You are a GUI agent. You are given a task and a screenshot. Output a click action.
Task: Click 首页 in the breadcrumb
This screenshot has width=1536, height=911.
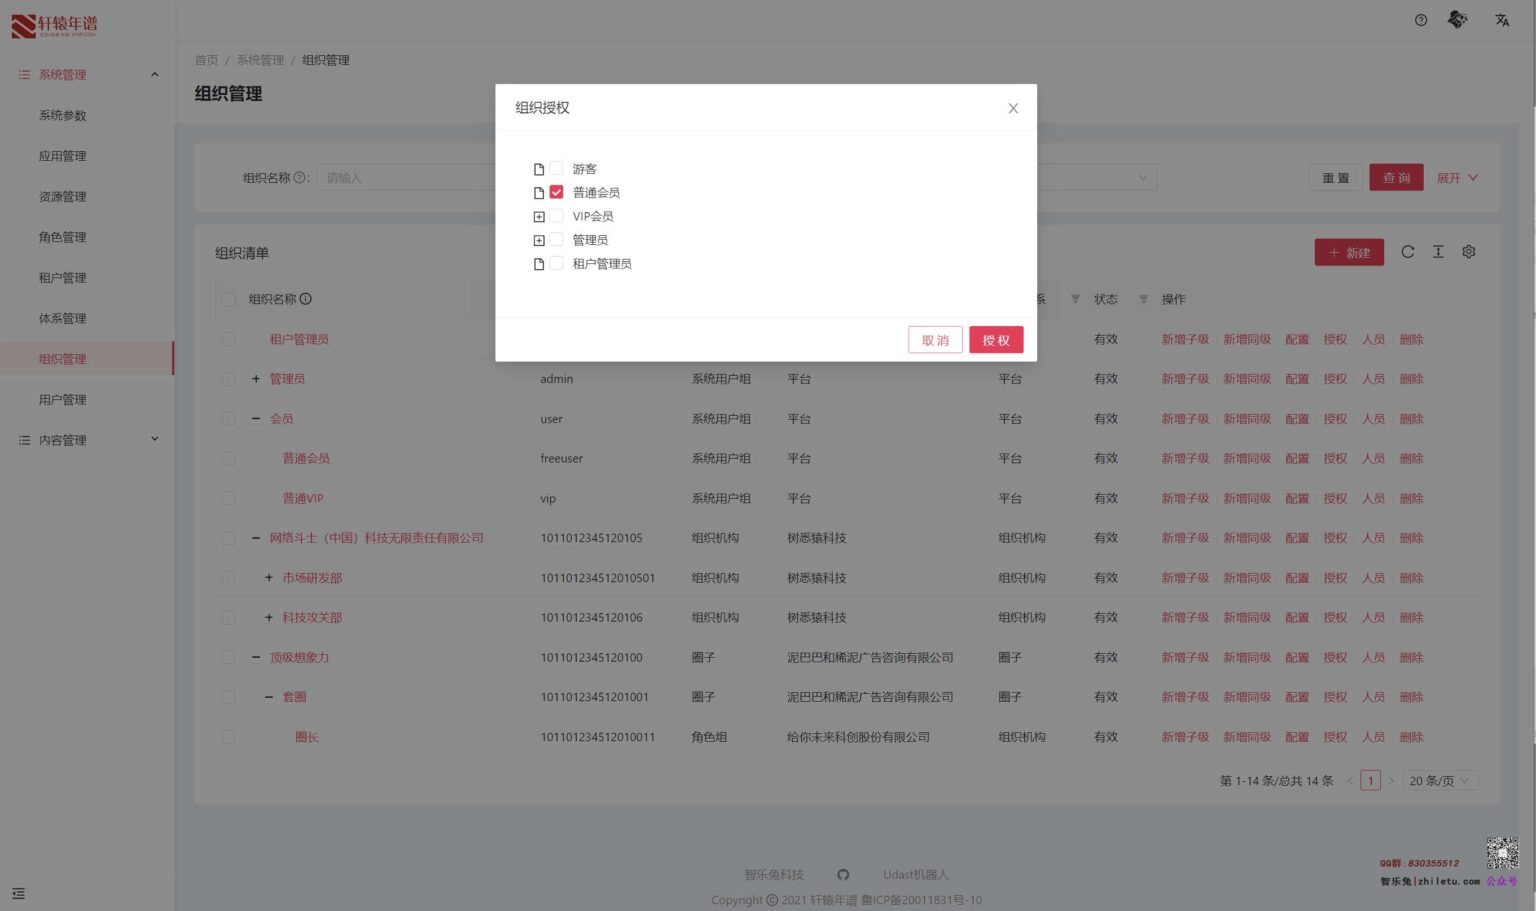coord(206,60)
